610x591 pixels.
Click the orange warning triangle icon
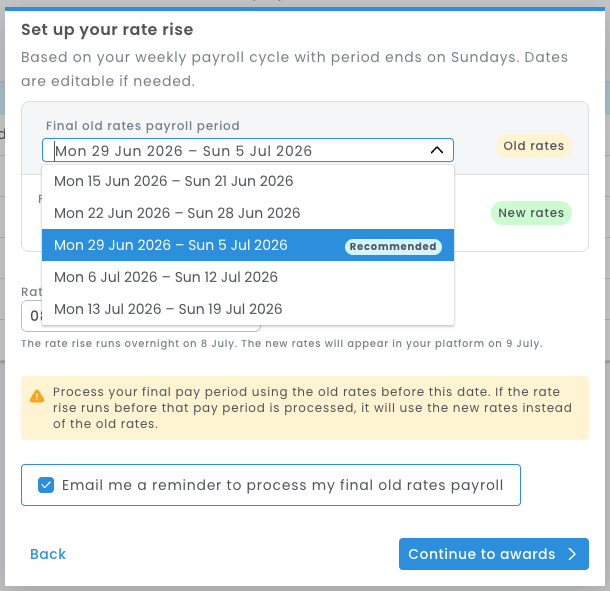(x=37, y=396)
